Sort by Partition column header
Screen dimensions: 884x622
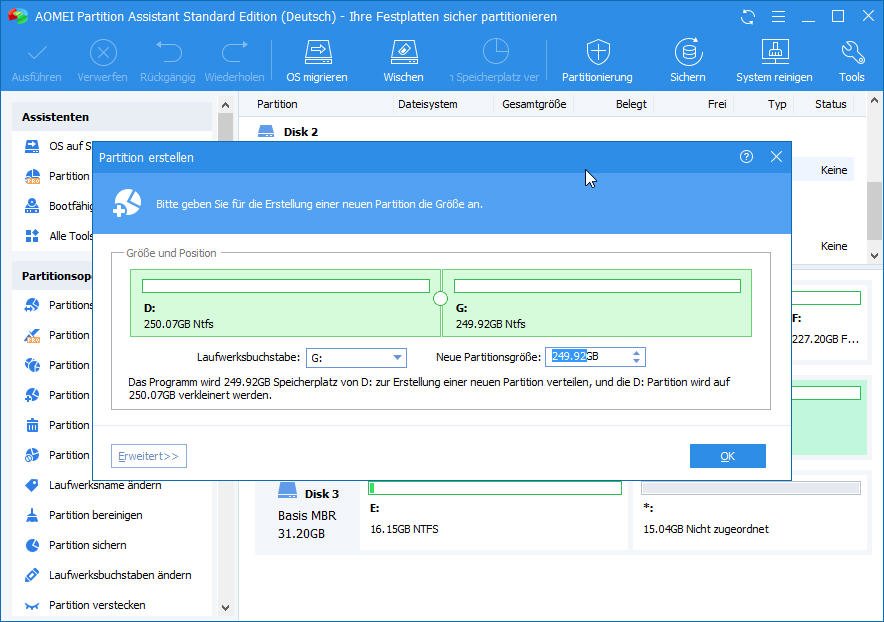(277, 104)
